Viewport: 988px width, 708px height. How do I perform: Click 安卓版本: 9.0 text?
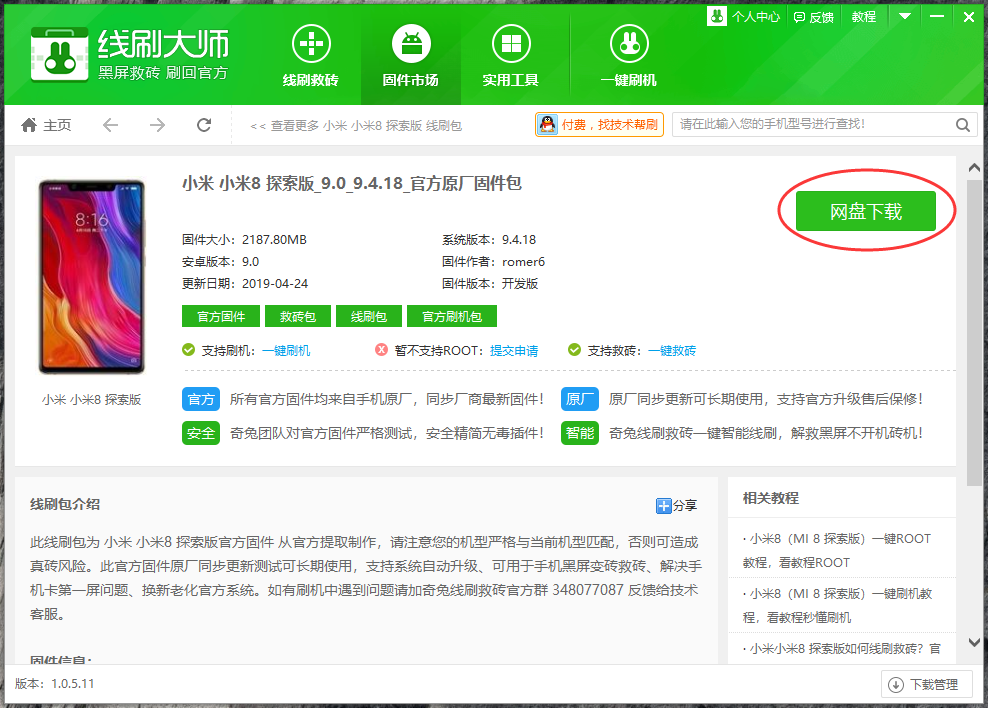point(221,262)
